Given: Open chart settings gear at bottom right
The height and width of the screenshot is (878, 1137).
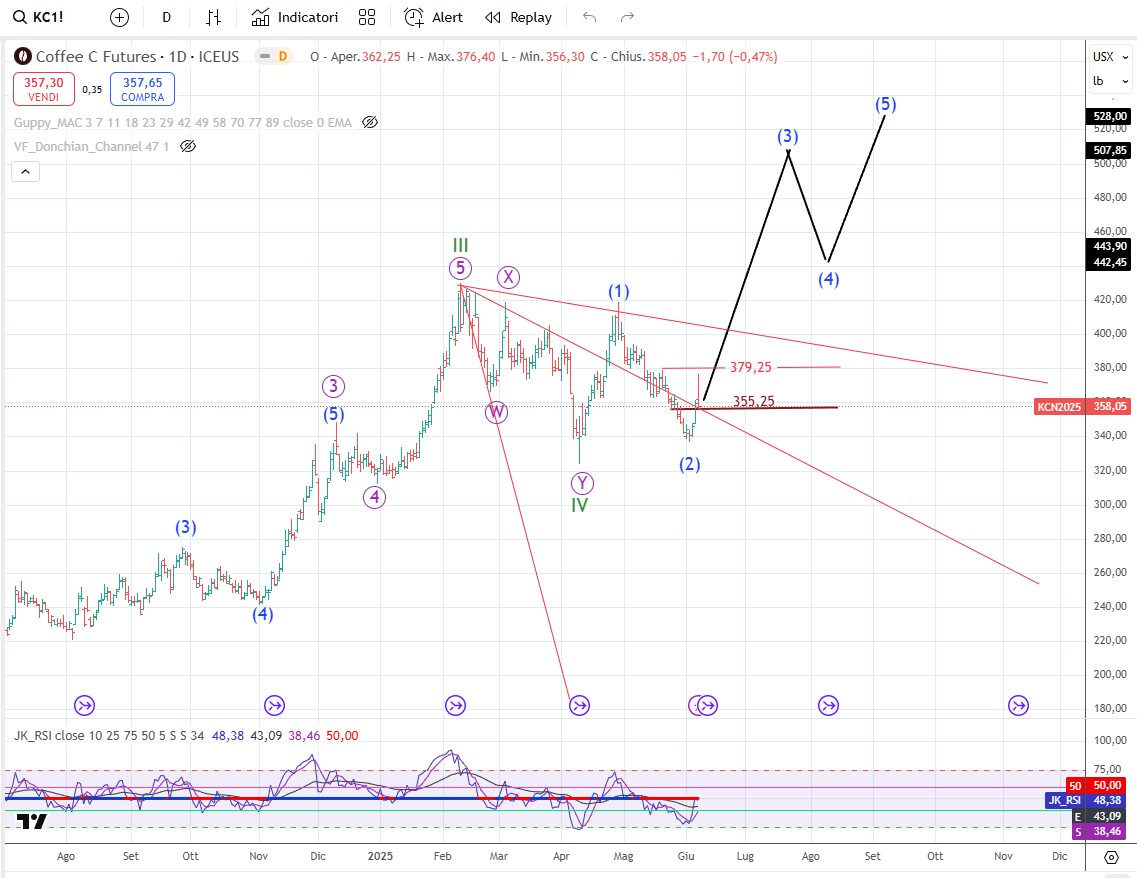Looking at the screenshot, I should click(1110, 857).
